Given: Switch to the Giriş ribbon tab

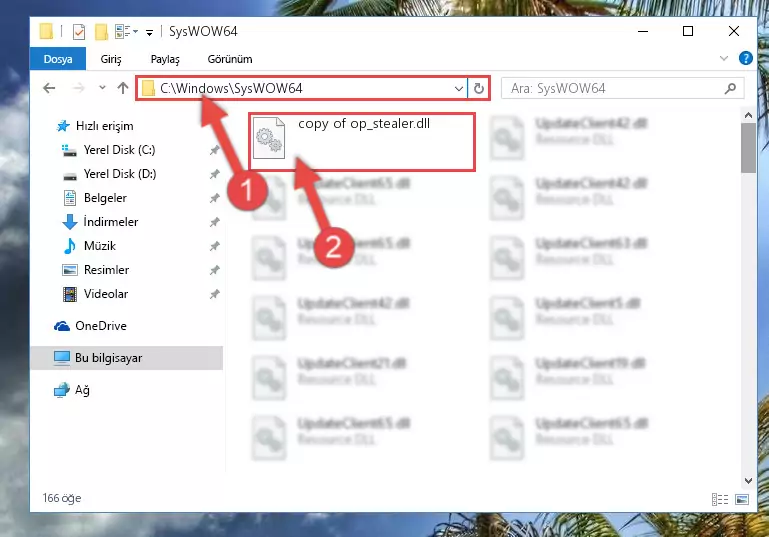Looking at the screenshot, I should 111,59.
